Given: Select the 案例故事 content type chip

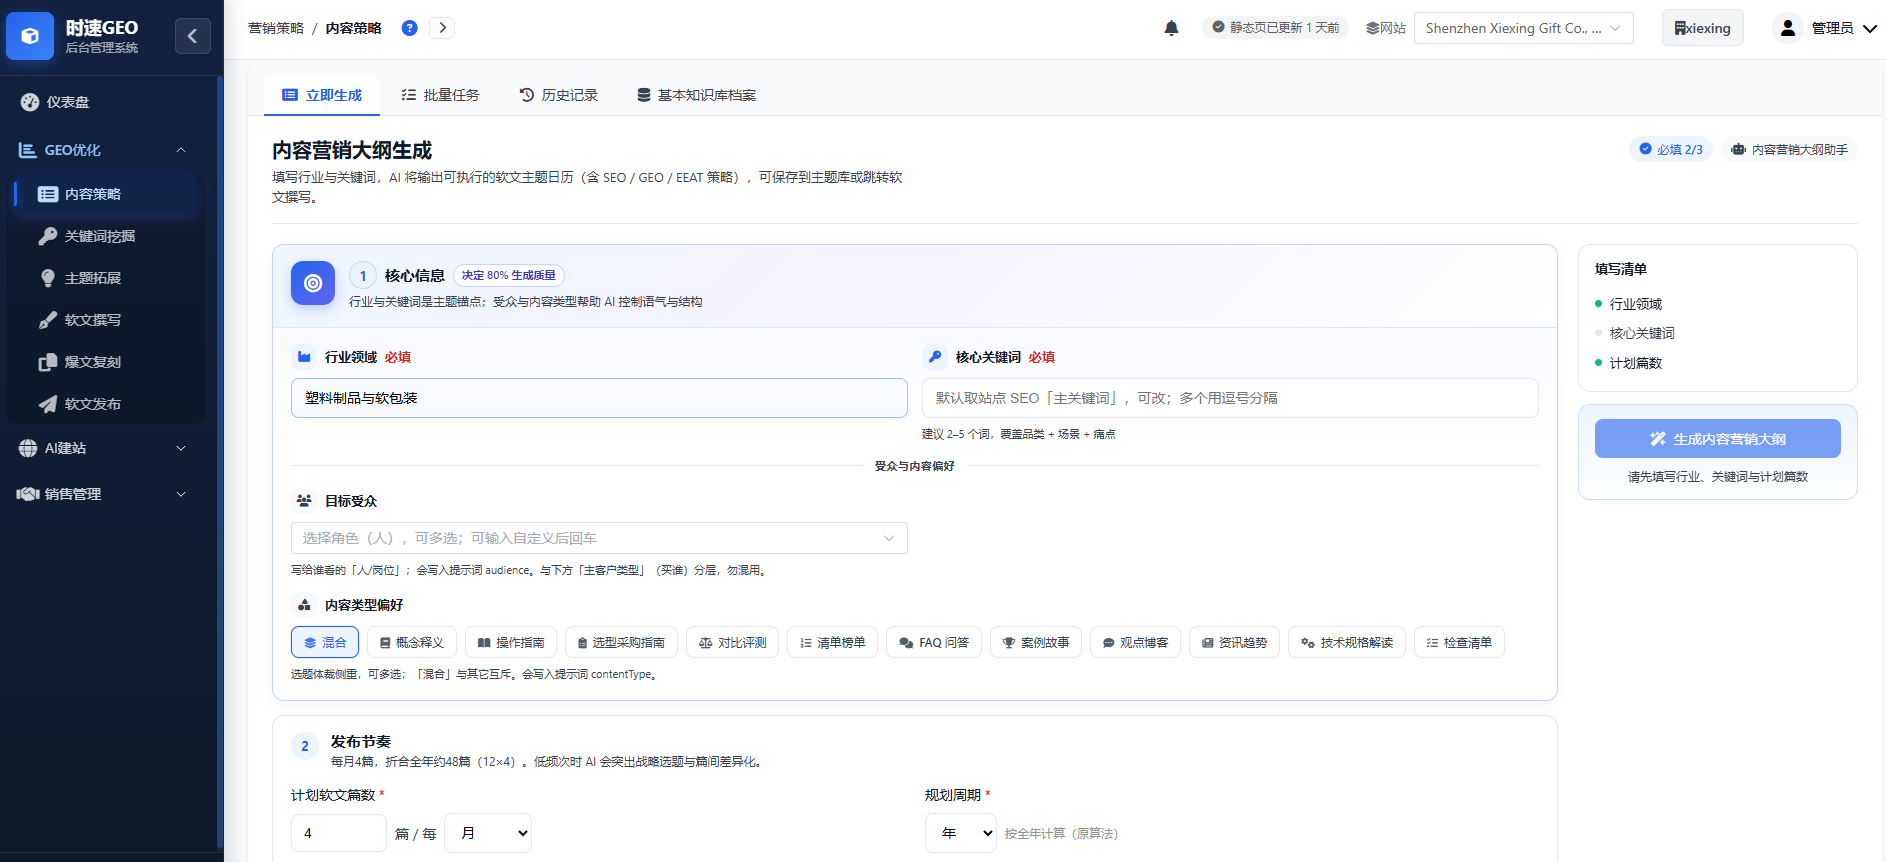Looking at the screenshot, I should coord(1036,642).
